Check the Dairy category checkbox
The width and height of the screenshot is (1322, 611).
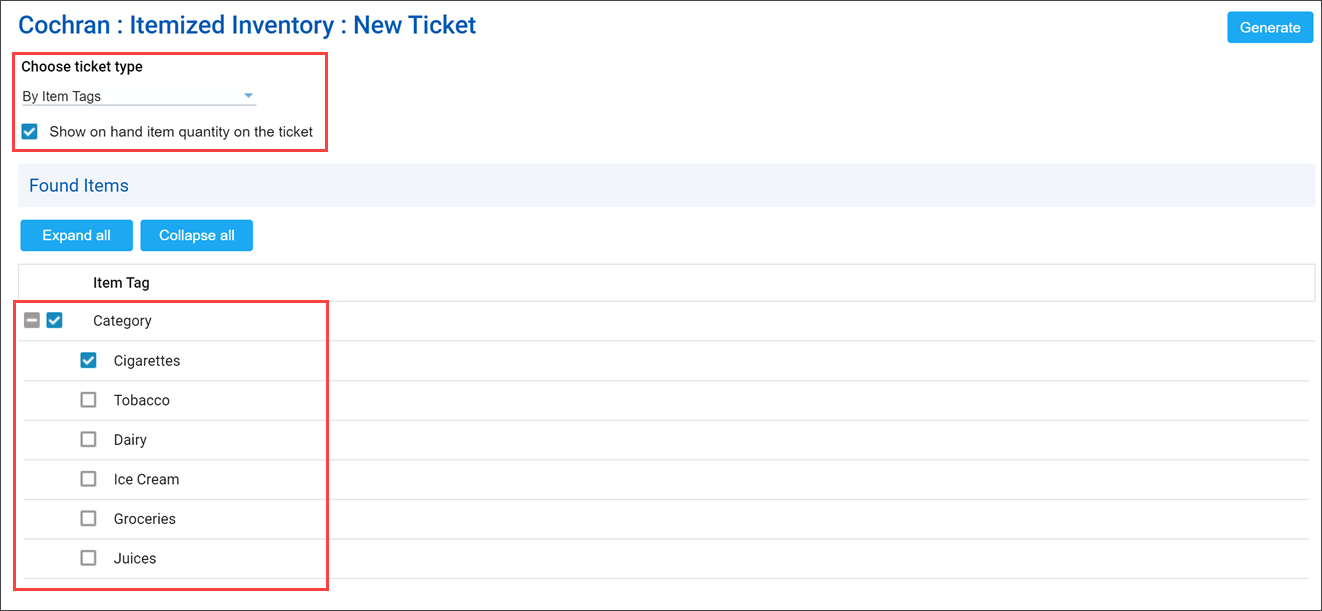click(88, 439)
